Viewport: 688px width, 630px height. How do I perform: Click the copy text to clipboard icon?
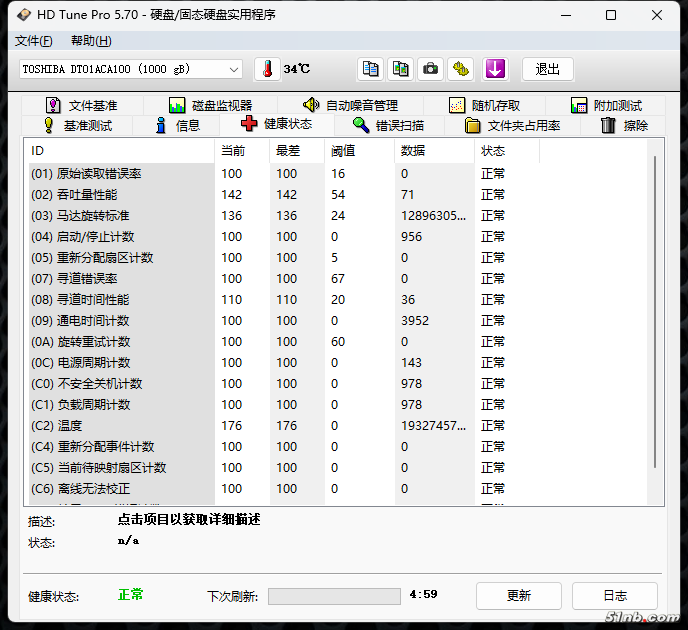pyautogui.click(x=371, y=69)
